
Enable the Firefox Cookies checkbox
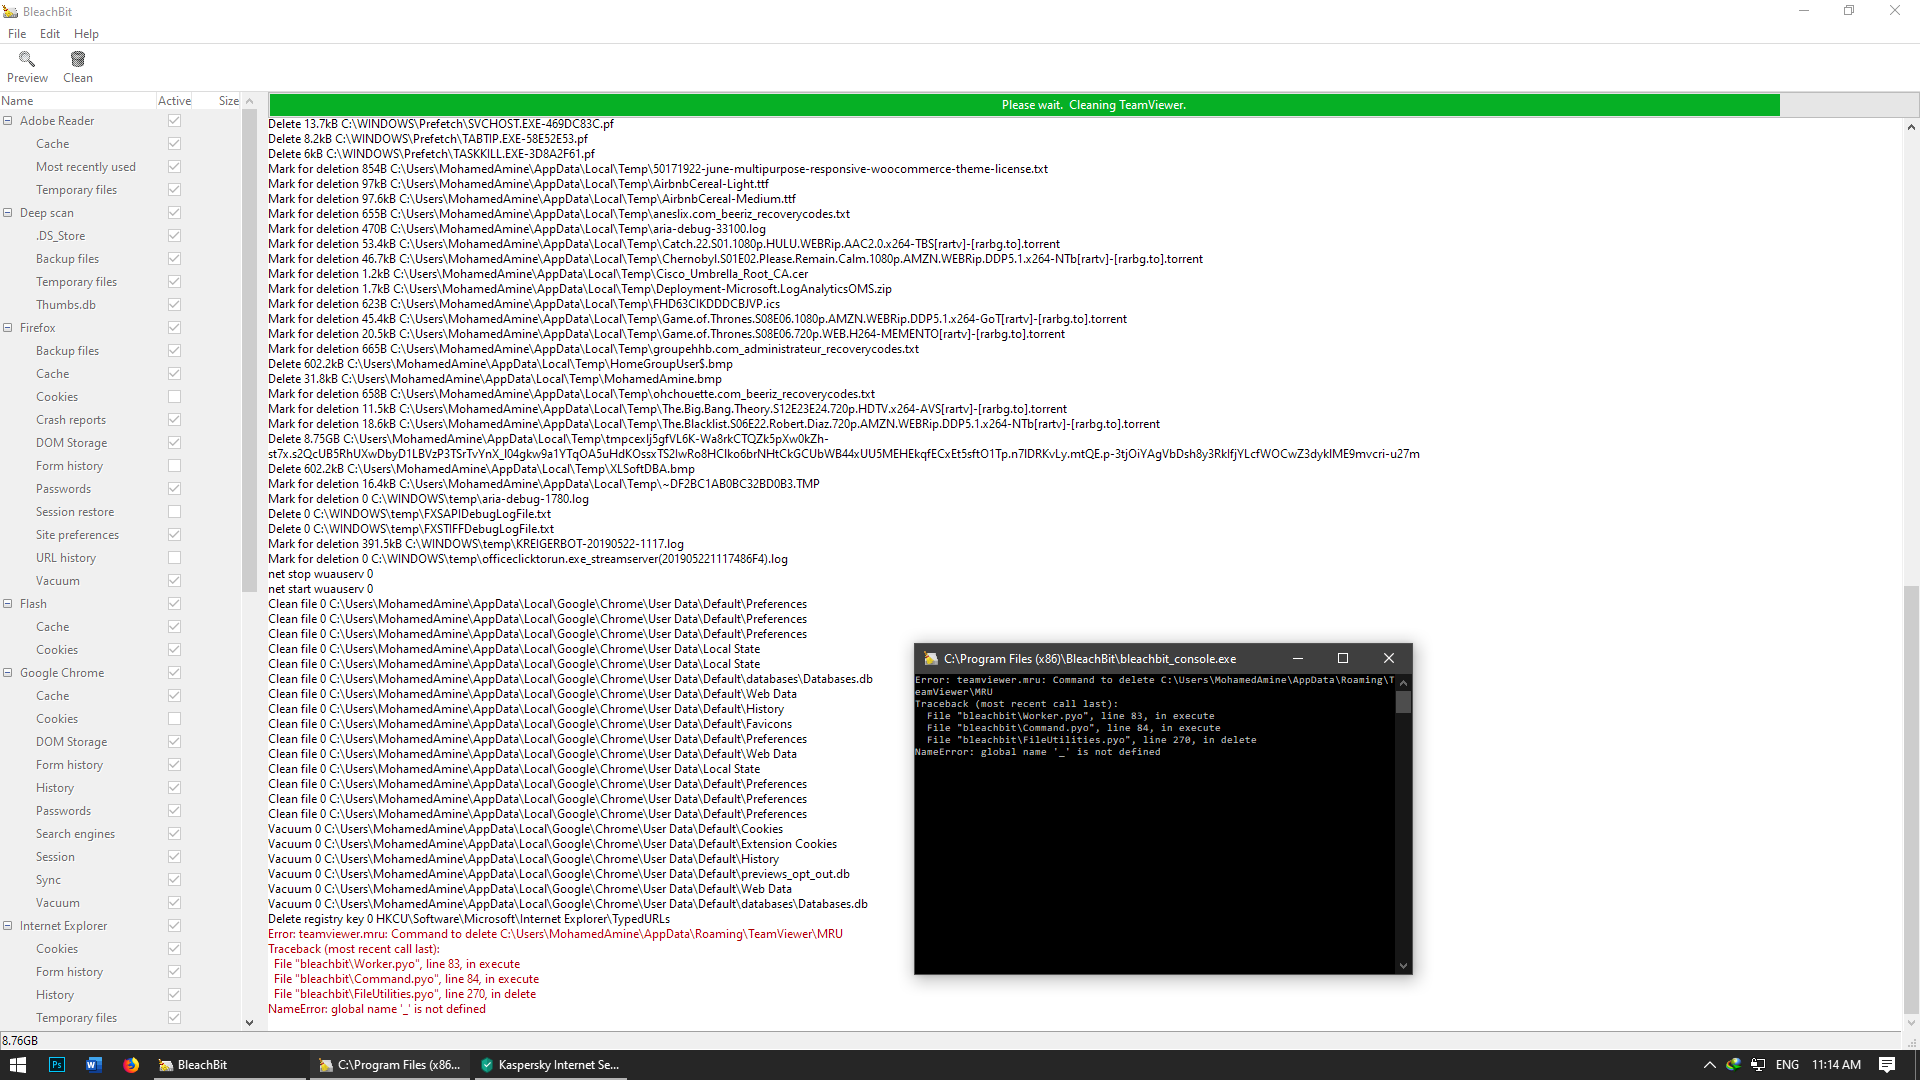175,397
